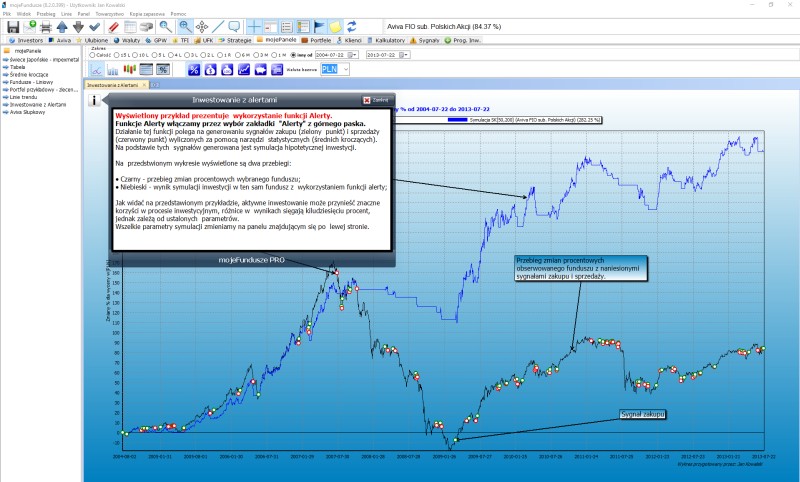Image resolution: width=800 pixels, height=482 pixels.
Task: Open the Strategie tab
Action: point(224,40)
